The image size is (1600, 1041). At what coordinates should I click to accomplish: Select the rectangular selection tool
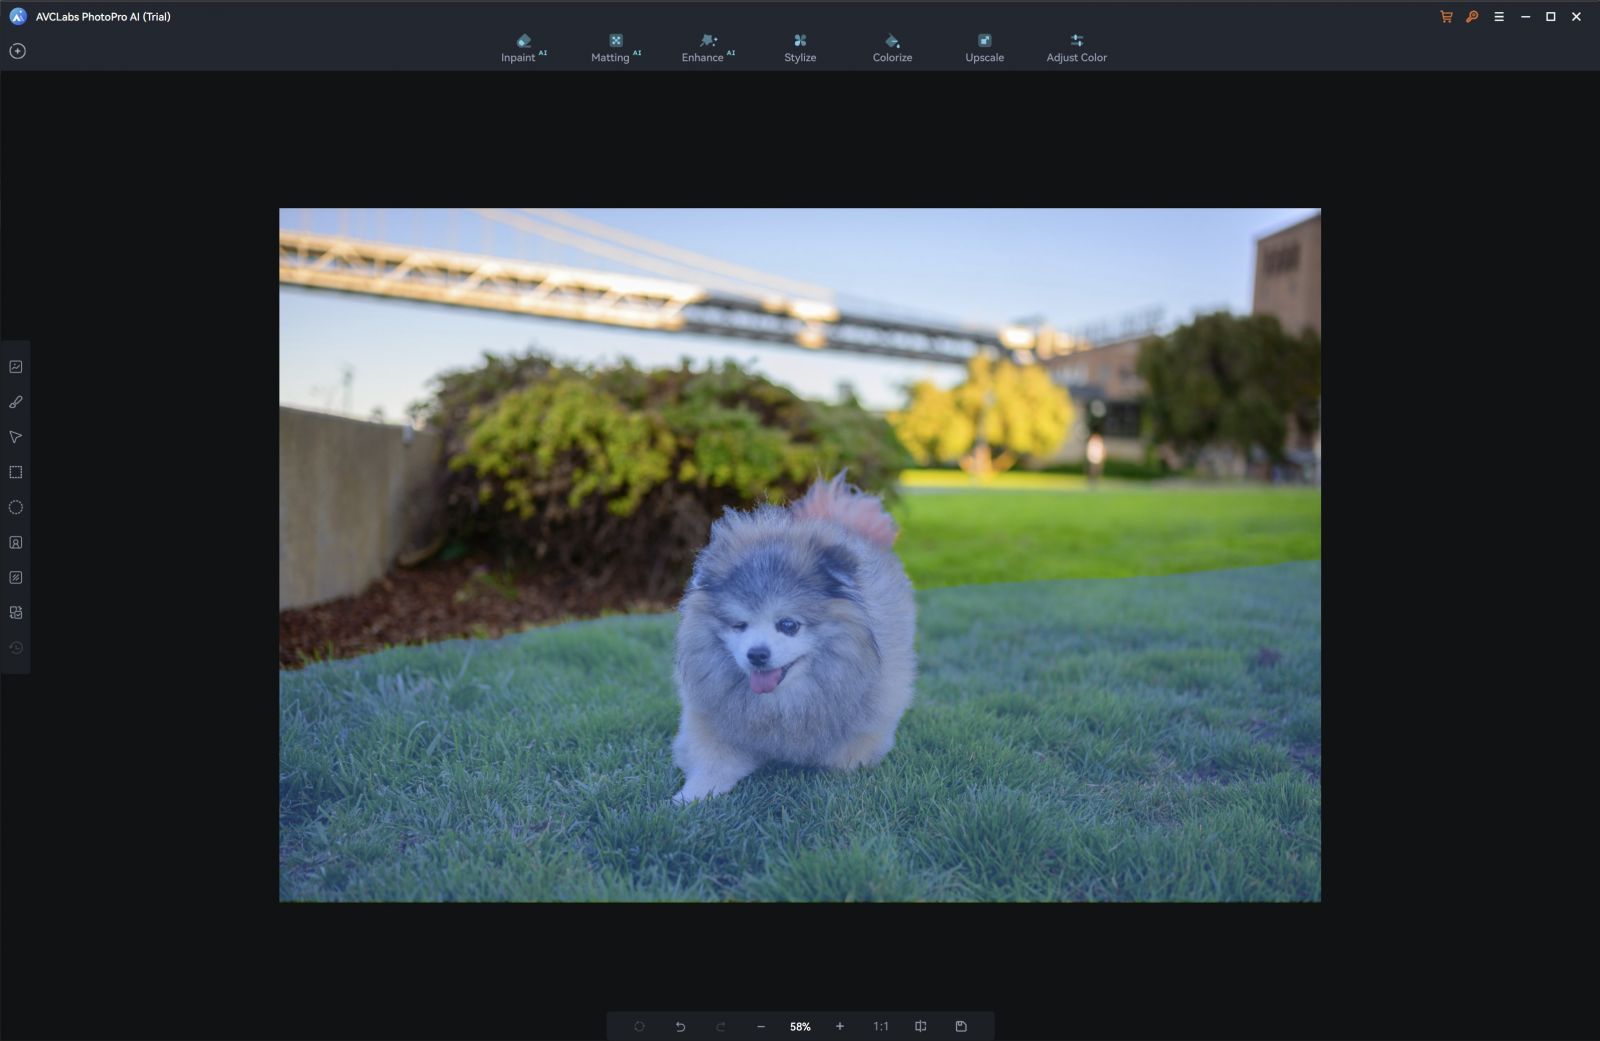(16, 471)
